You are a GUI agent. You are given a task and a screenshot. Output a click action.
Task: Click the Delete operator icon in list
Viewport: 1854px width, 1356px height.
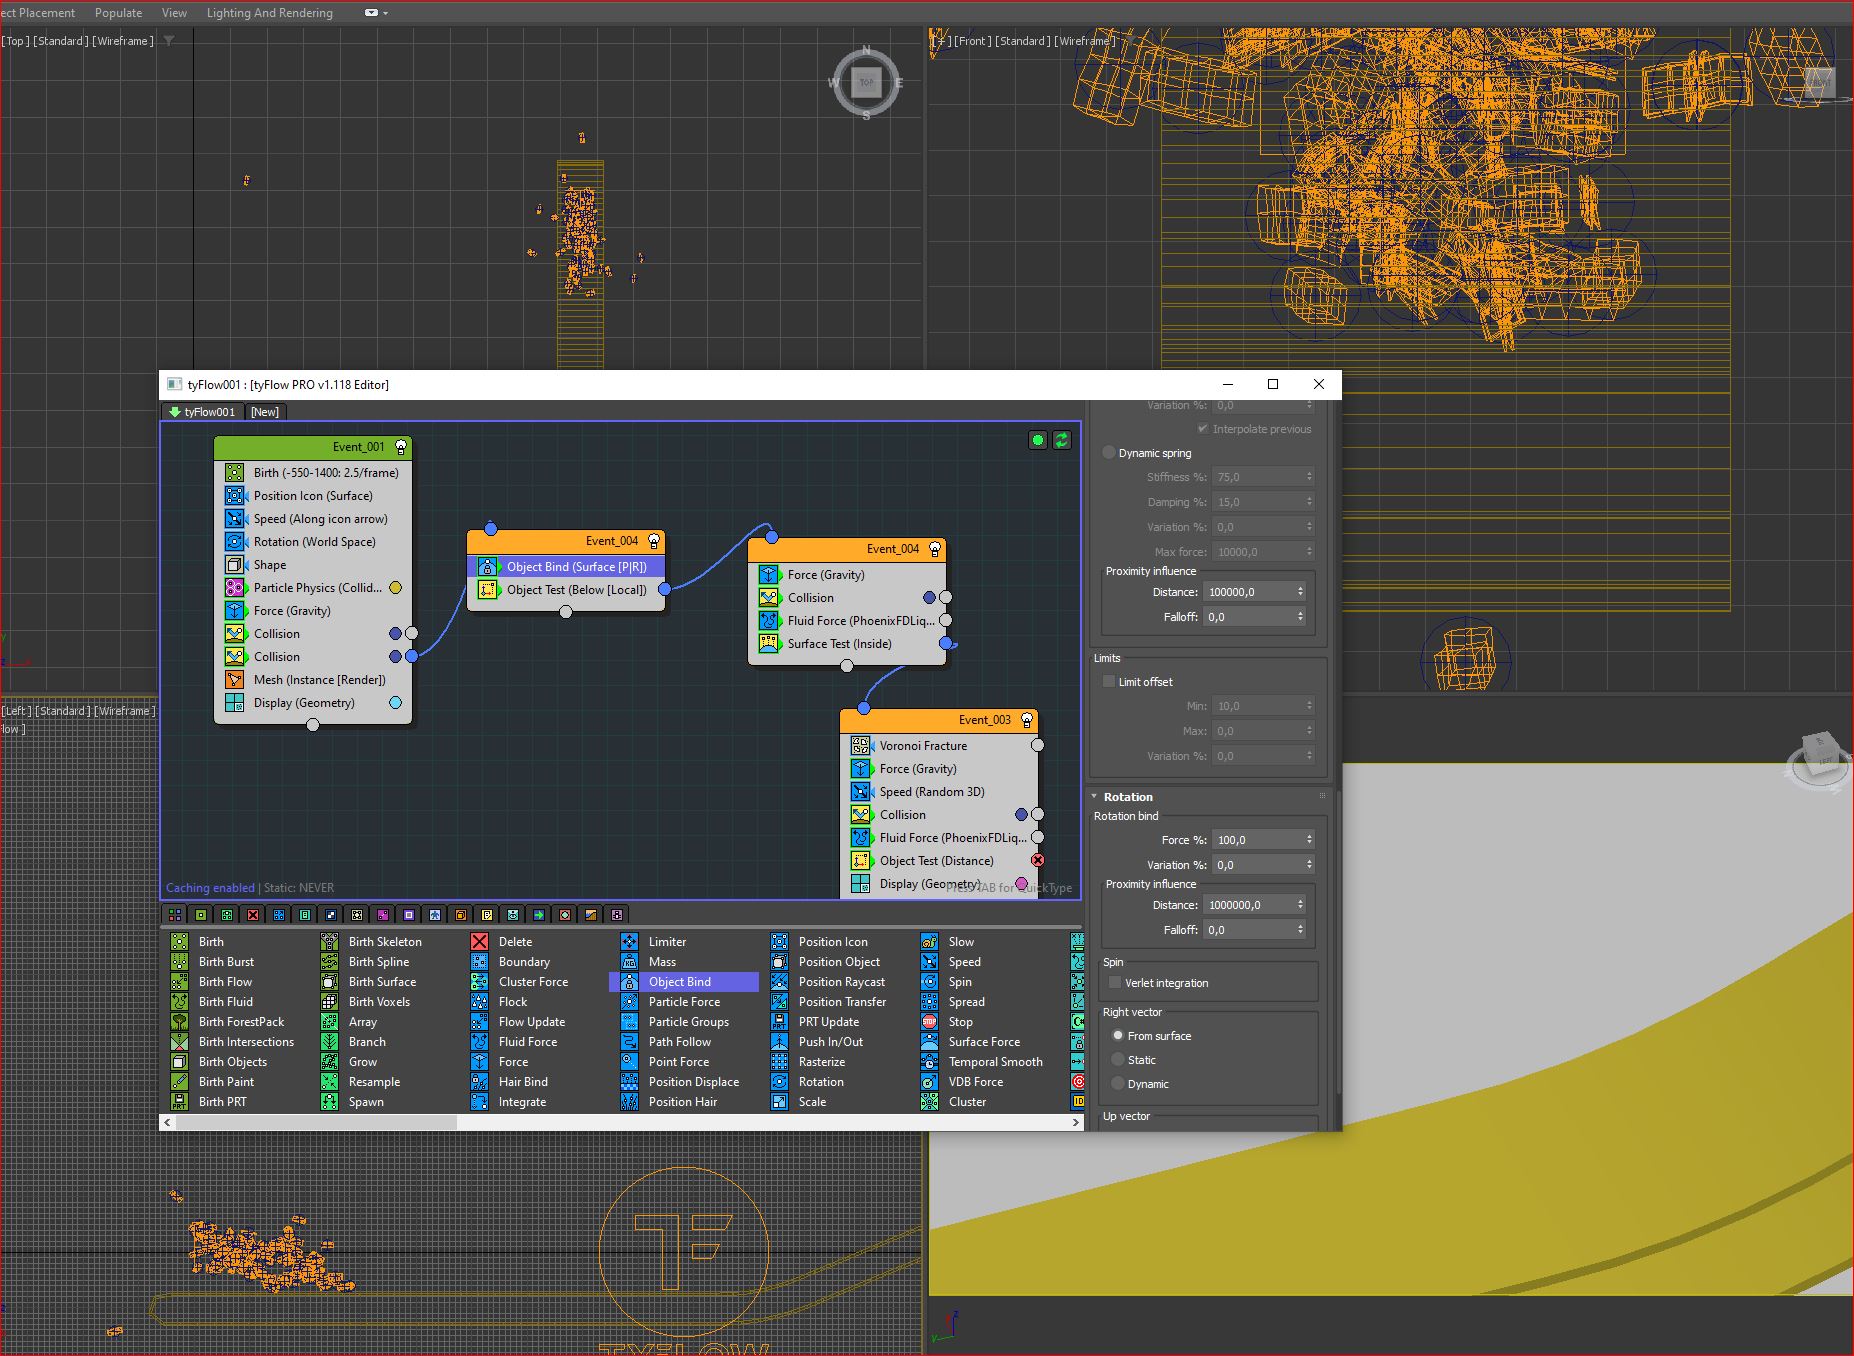point(480,942)
